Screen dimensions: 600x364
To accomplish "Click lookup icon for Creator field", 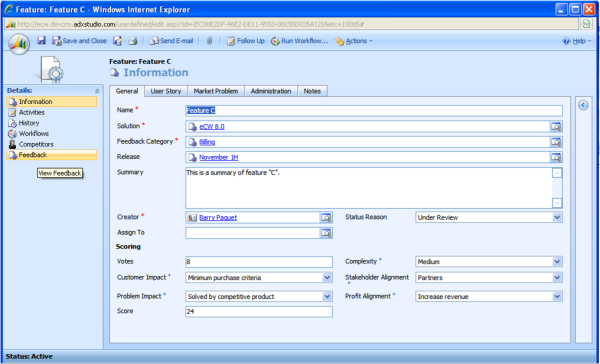I will [x=326, y=217].
